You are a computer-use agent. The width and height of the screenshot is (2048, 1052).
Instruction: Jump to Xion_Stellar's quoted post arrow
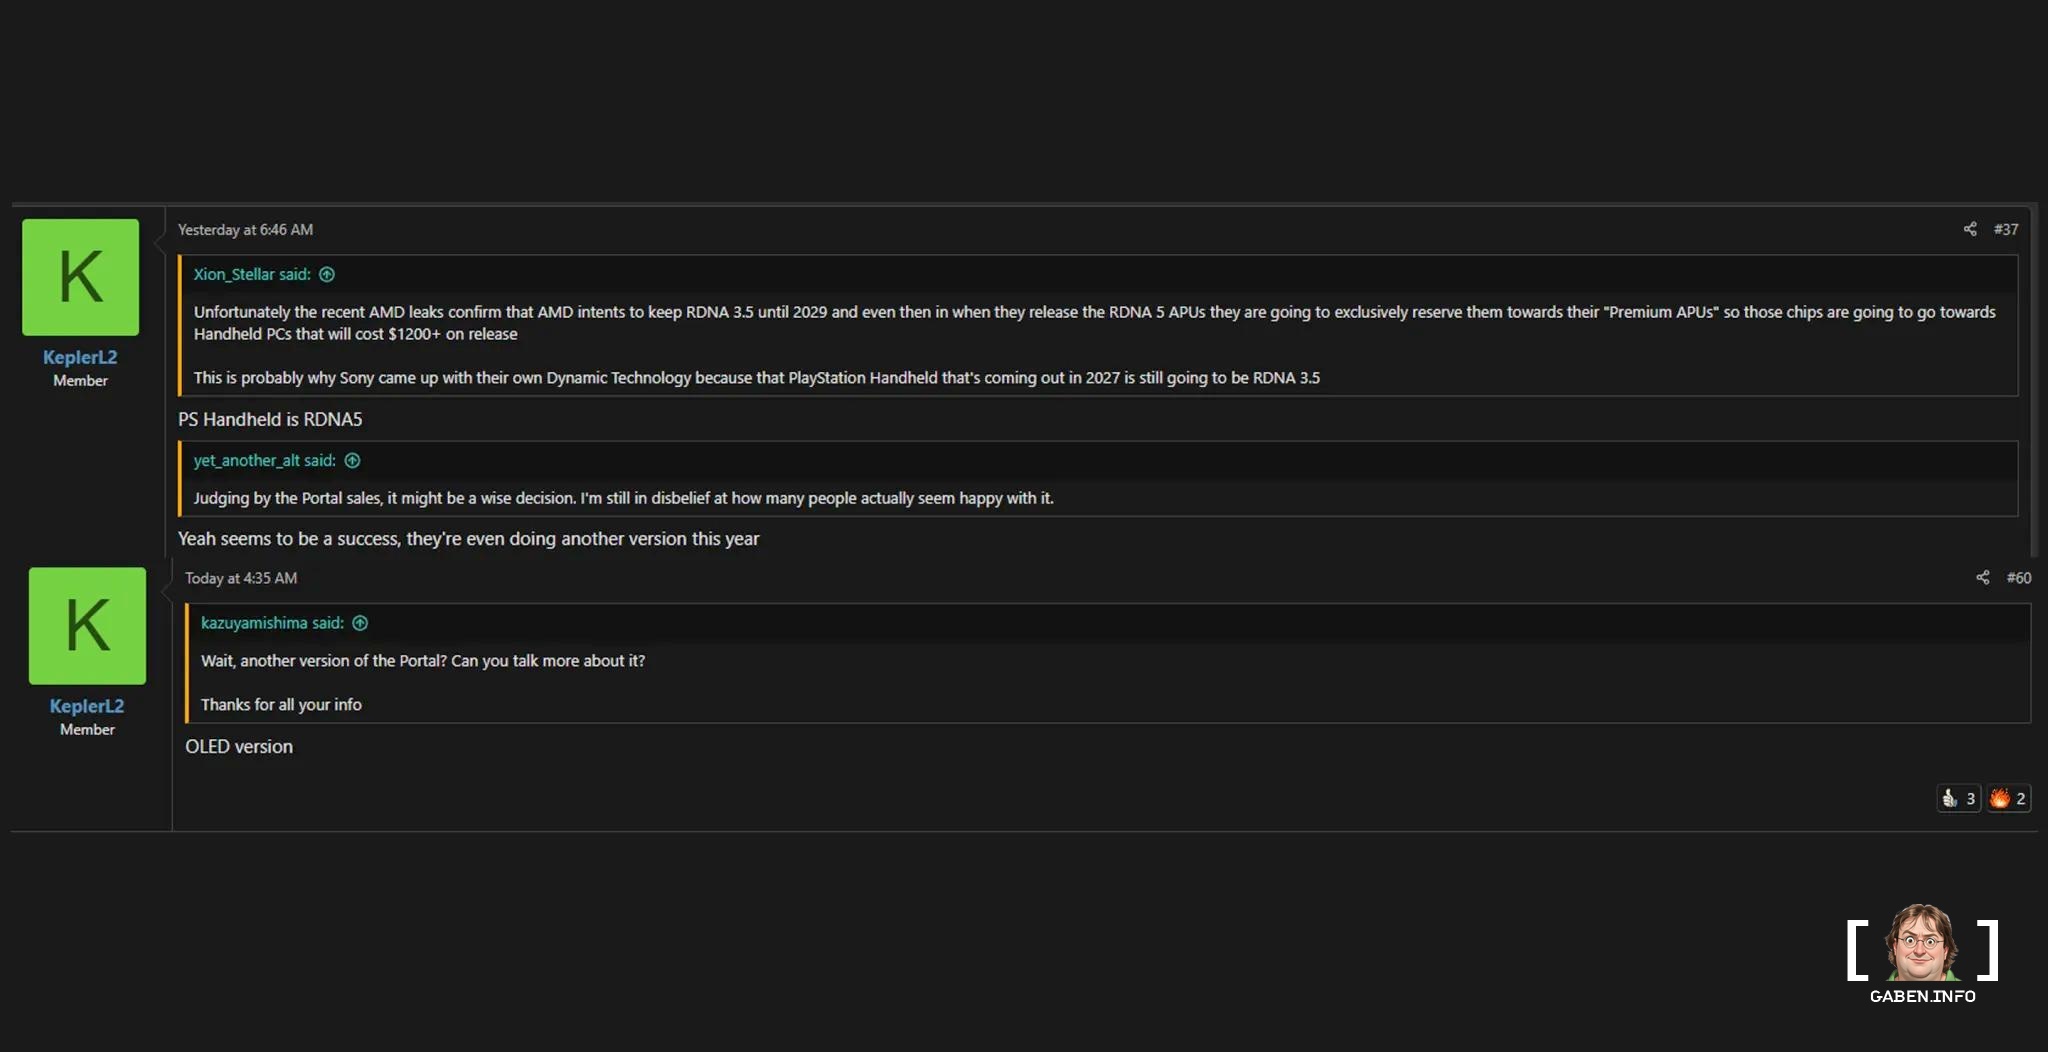[327, 275]
